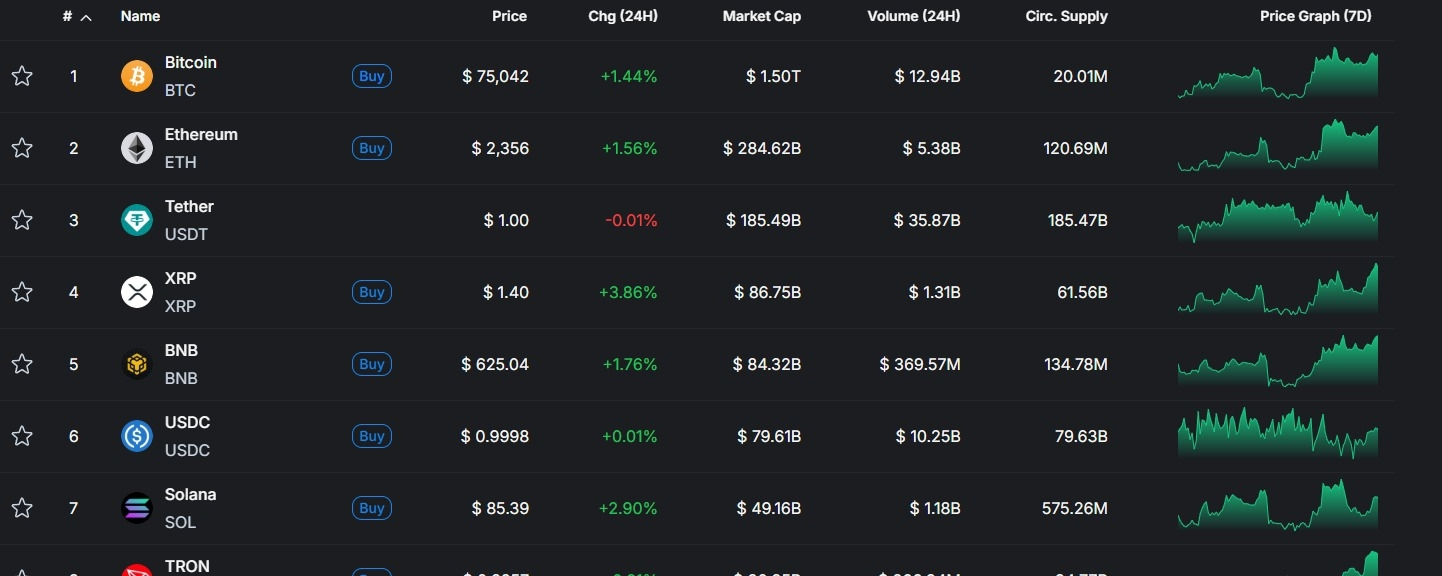Screen dimensions: 1442x576
Task: Click the BNB logo icon
Action: [137, 364]
